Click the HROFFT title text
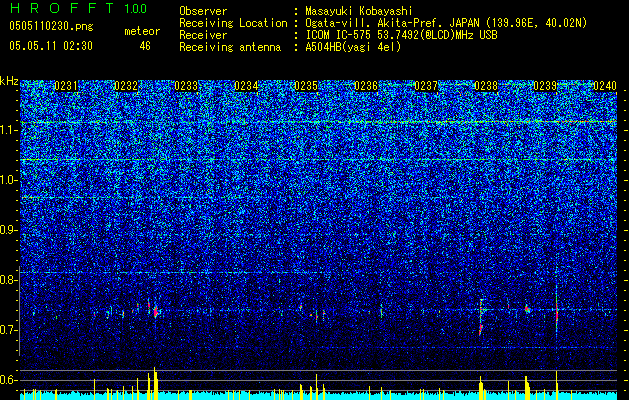This screenshot has width=629, height=400. 62,8
